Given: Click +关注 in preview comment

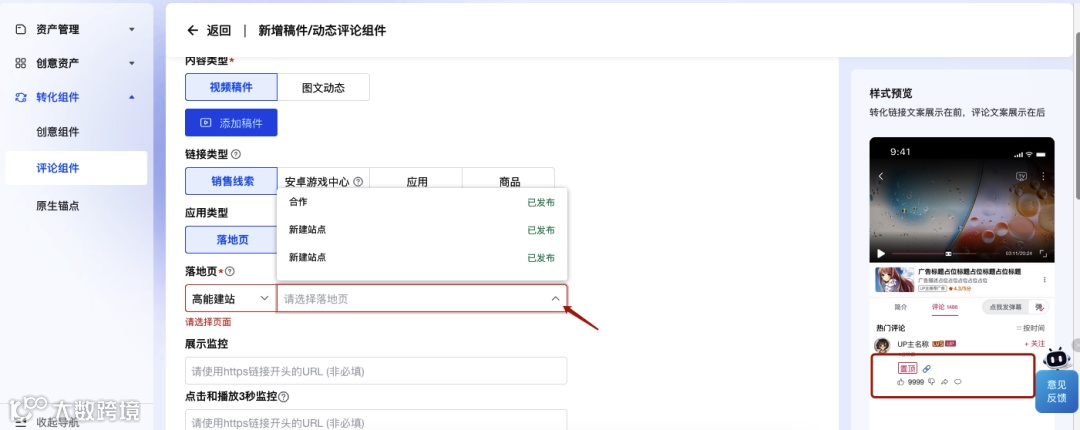Looking at the screenshot, I should [1034, 343].
